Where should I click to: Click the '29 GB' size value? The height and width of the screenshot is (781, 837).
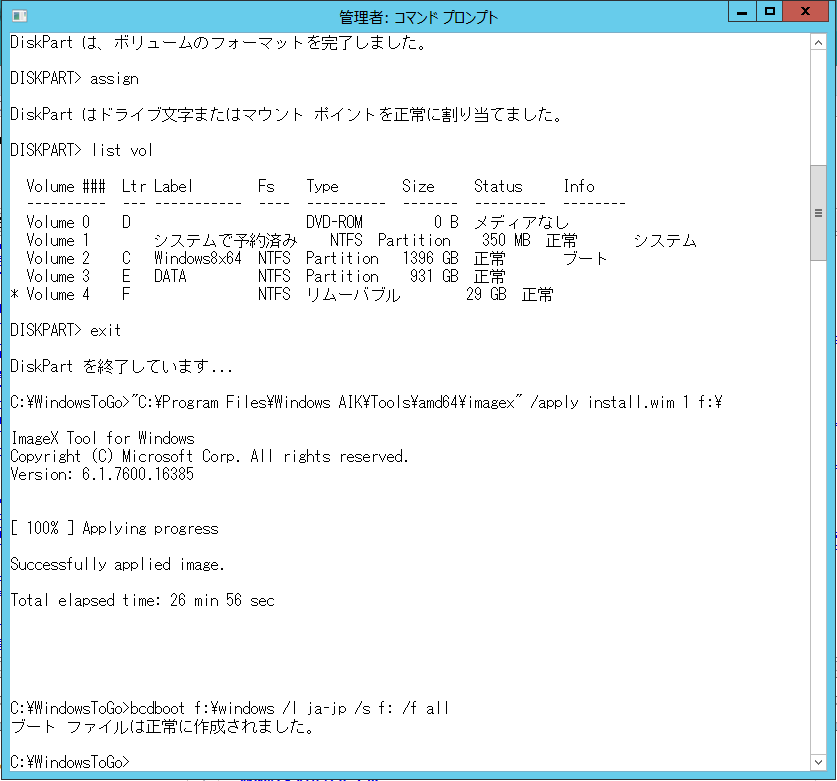tap(486, 295)
